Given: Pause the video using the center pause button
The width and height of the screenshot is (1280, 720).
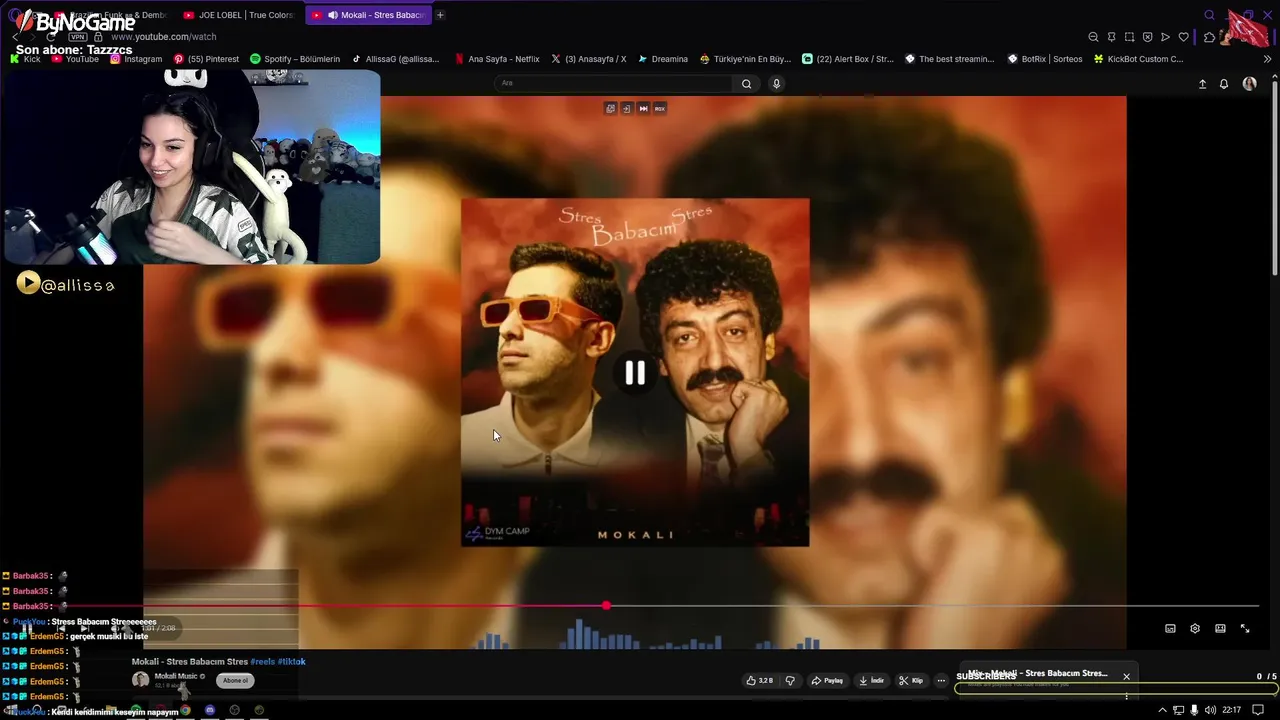Looking at the screenshot, I should tap(635, 373).
